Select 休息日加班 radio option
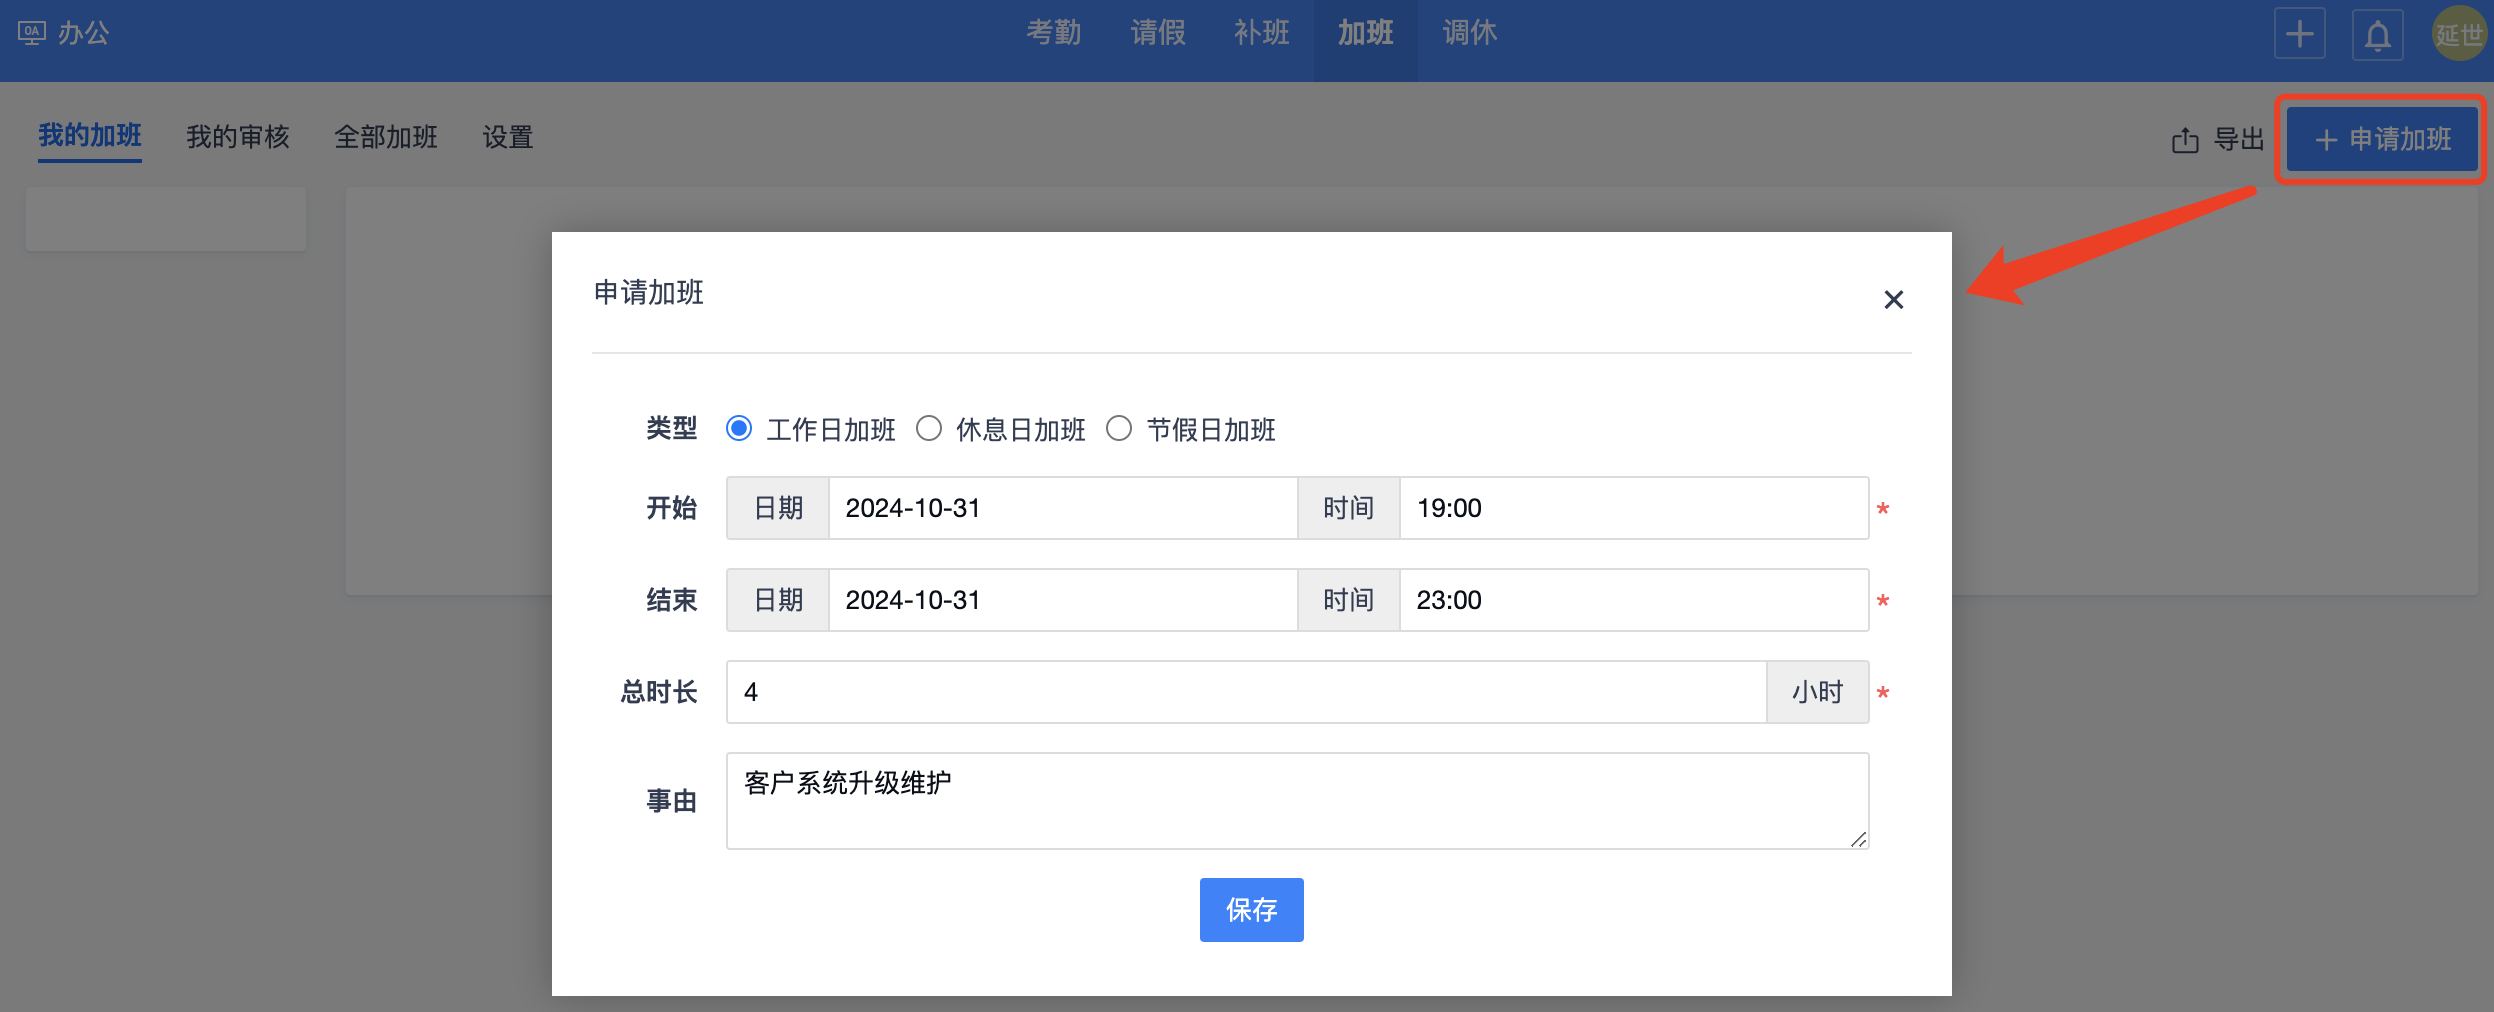Screen dimensions: 2494x1012 (929, 429)
